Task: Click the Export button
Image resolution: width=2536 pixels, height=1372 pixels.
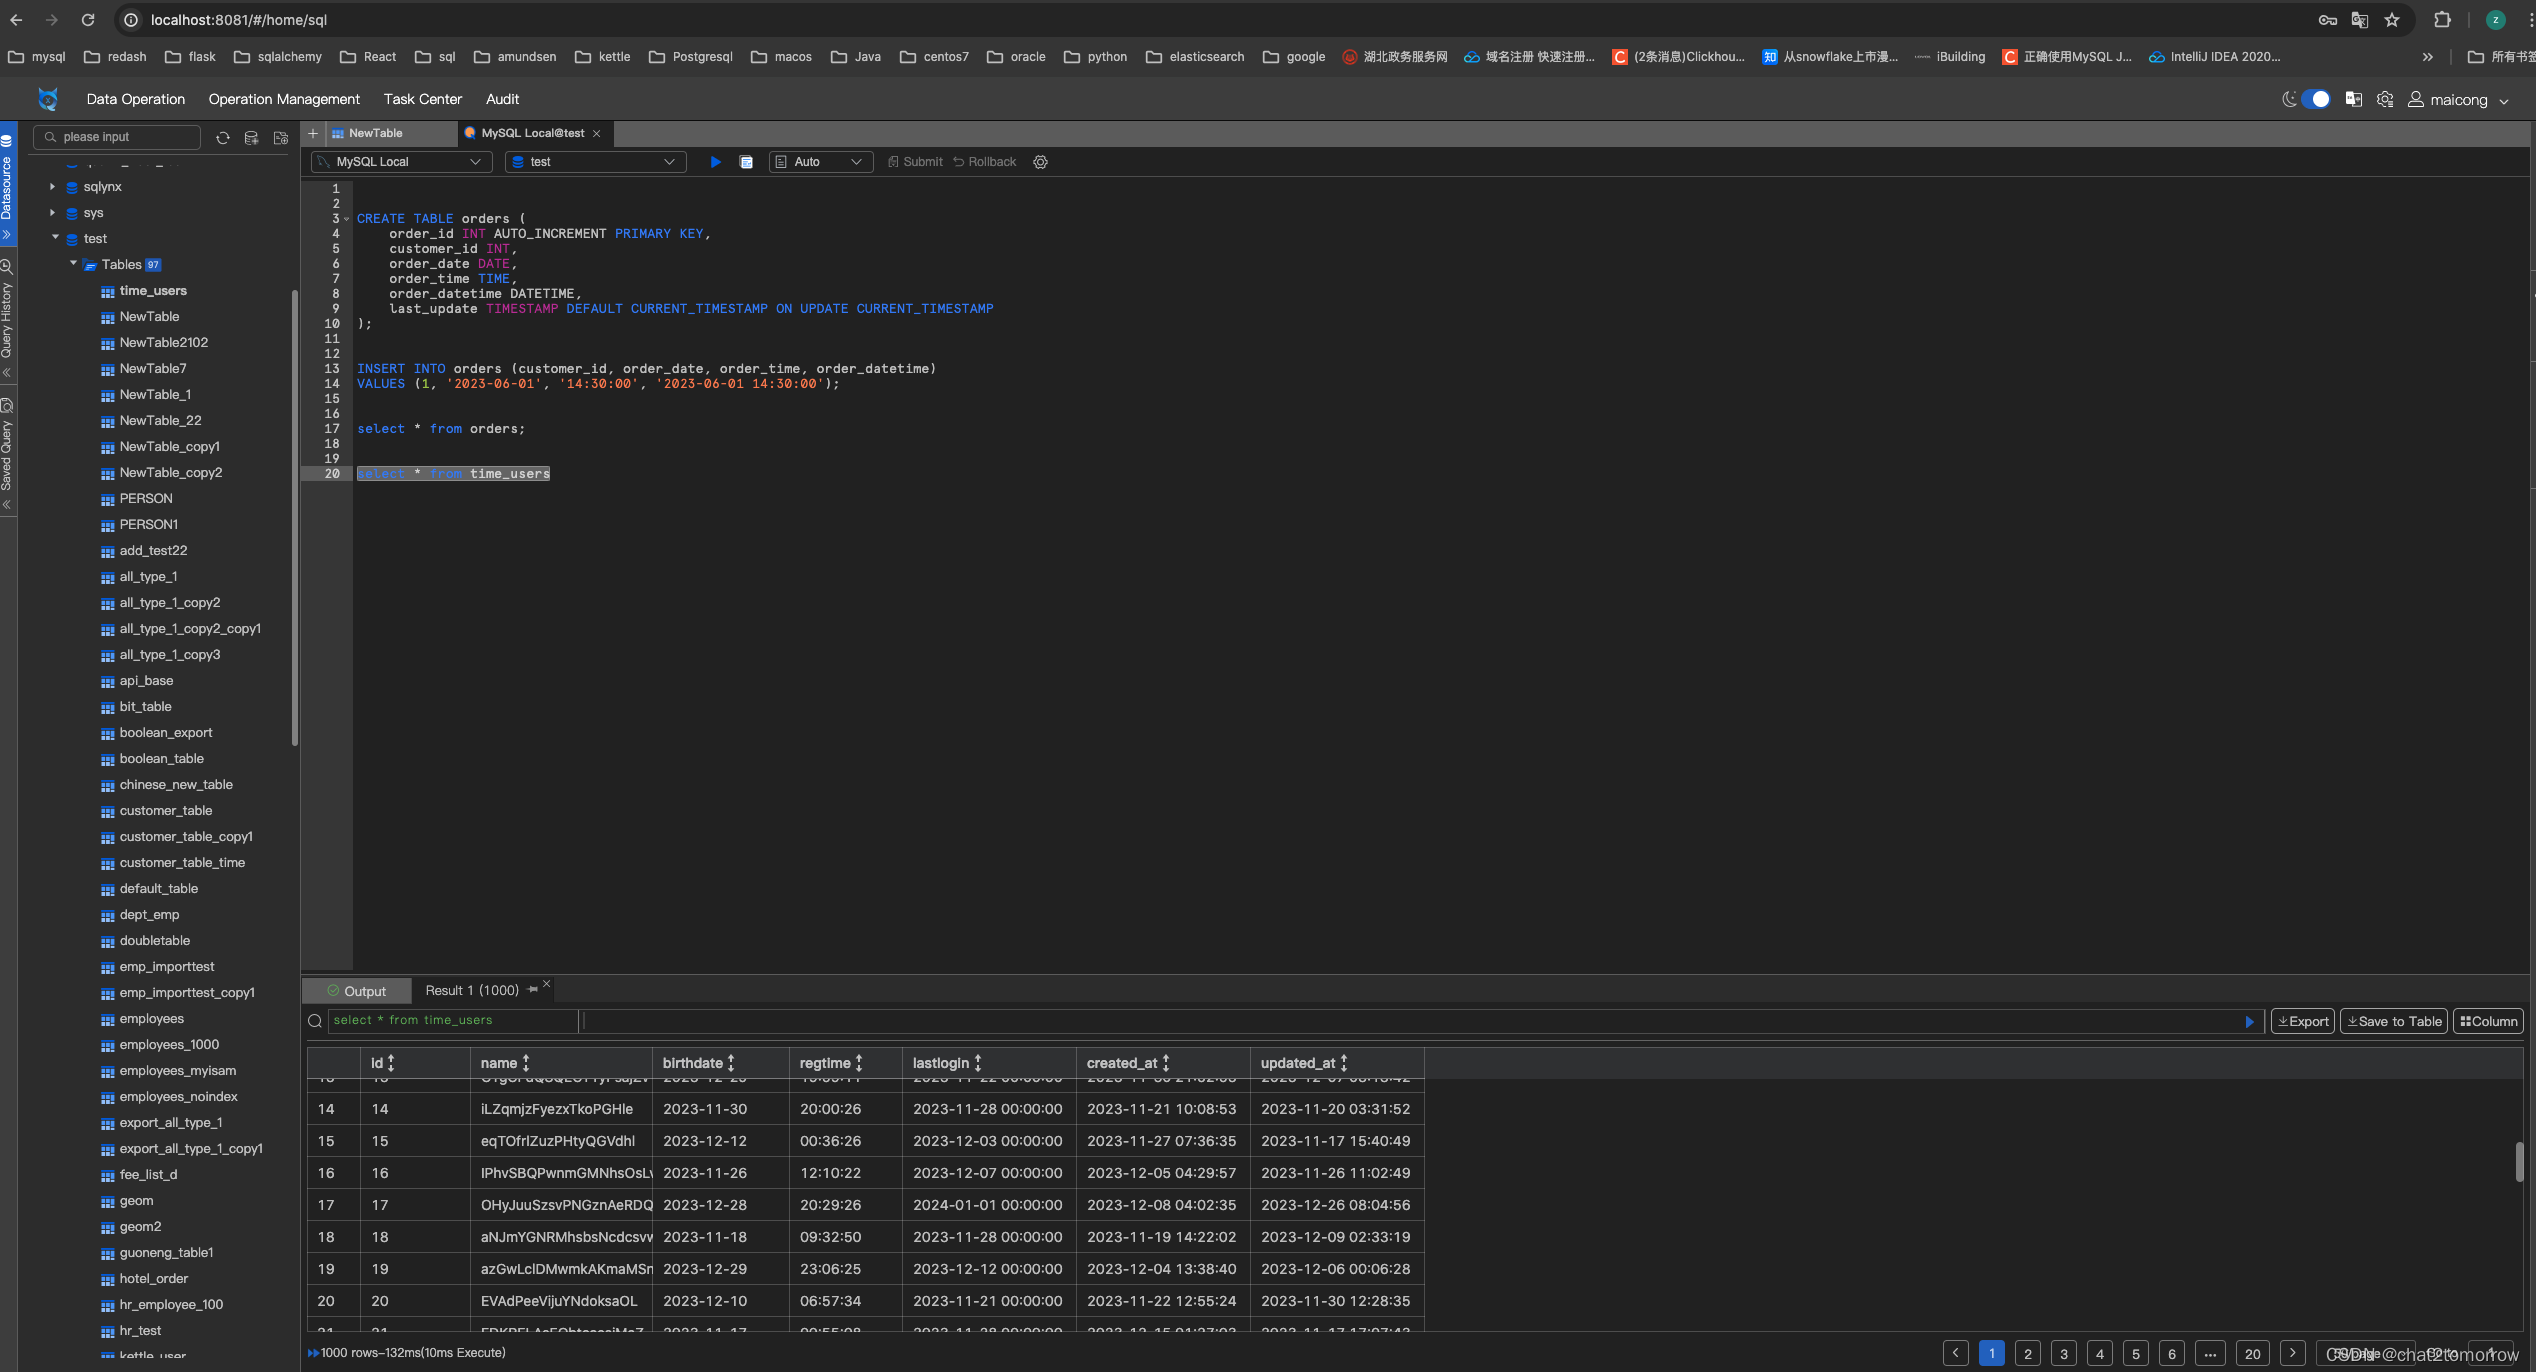Action: point(2302,1021)
